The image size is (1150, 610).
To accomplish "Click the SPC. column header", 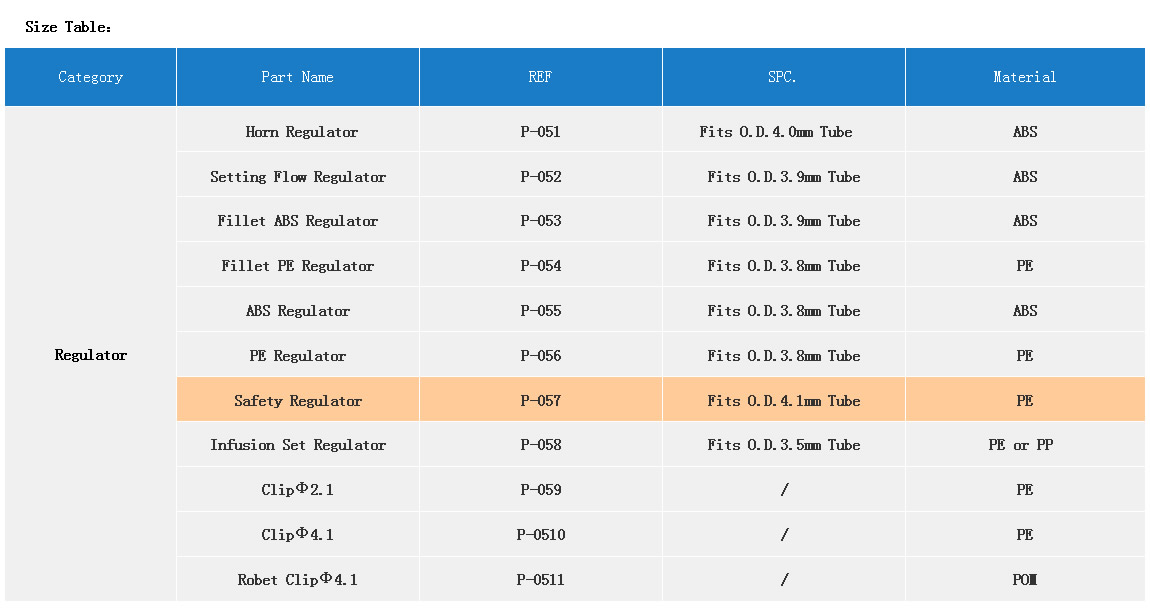I will (x=783, y=77).
